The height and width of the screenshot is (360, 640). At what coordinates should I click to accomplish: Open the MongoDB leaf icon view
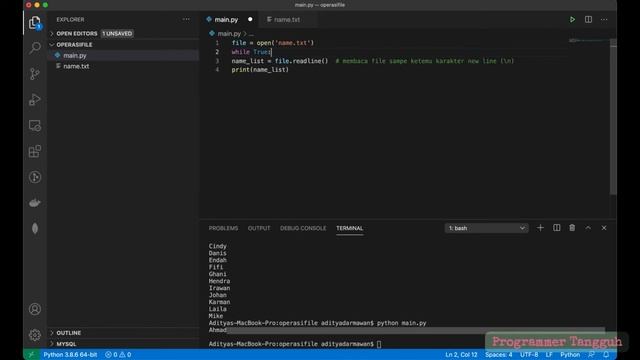tap(35, 229)
